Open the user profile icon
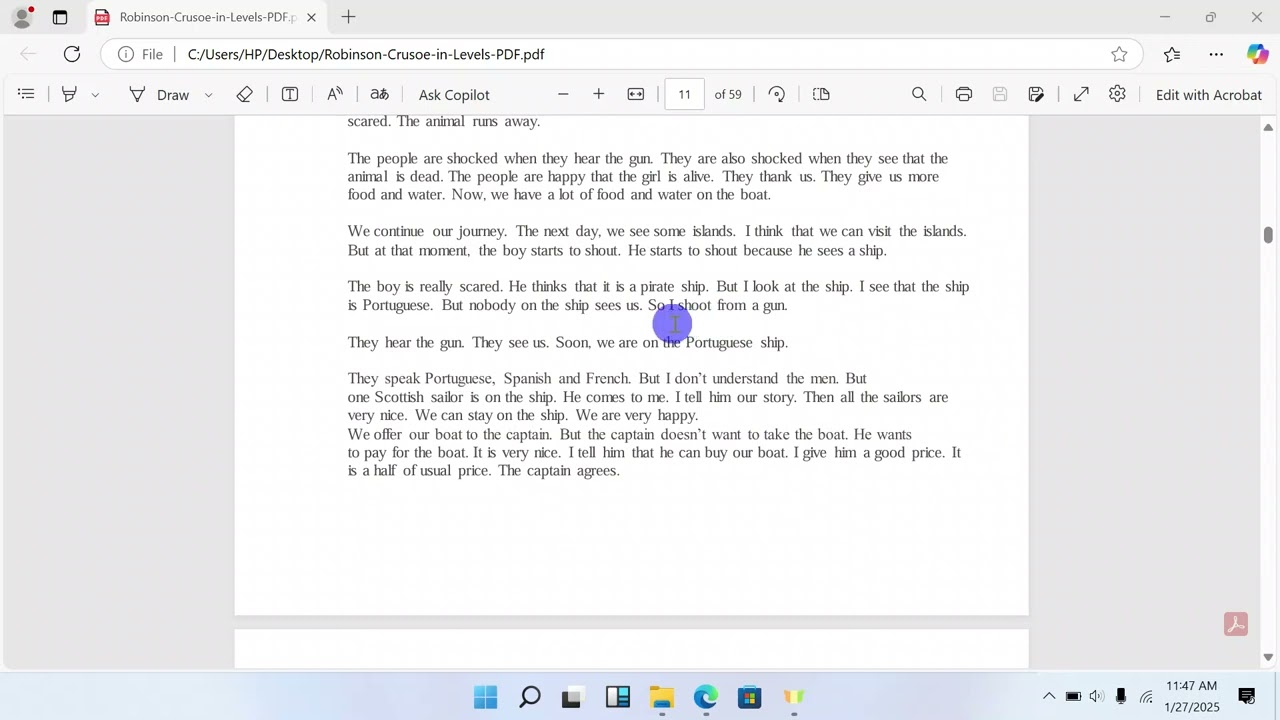 pyautogui.click(x=22, y=17)
